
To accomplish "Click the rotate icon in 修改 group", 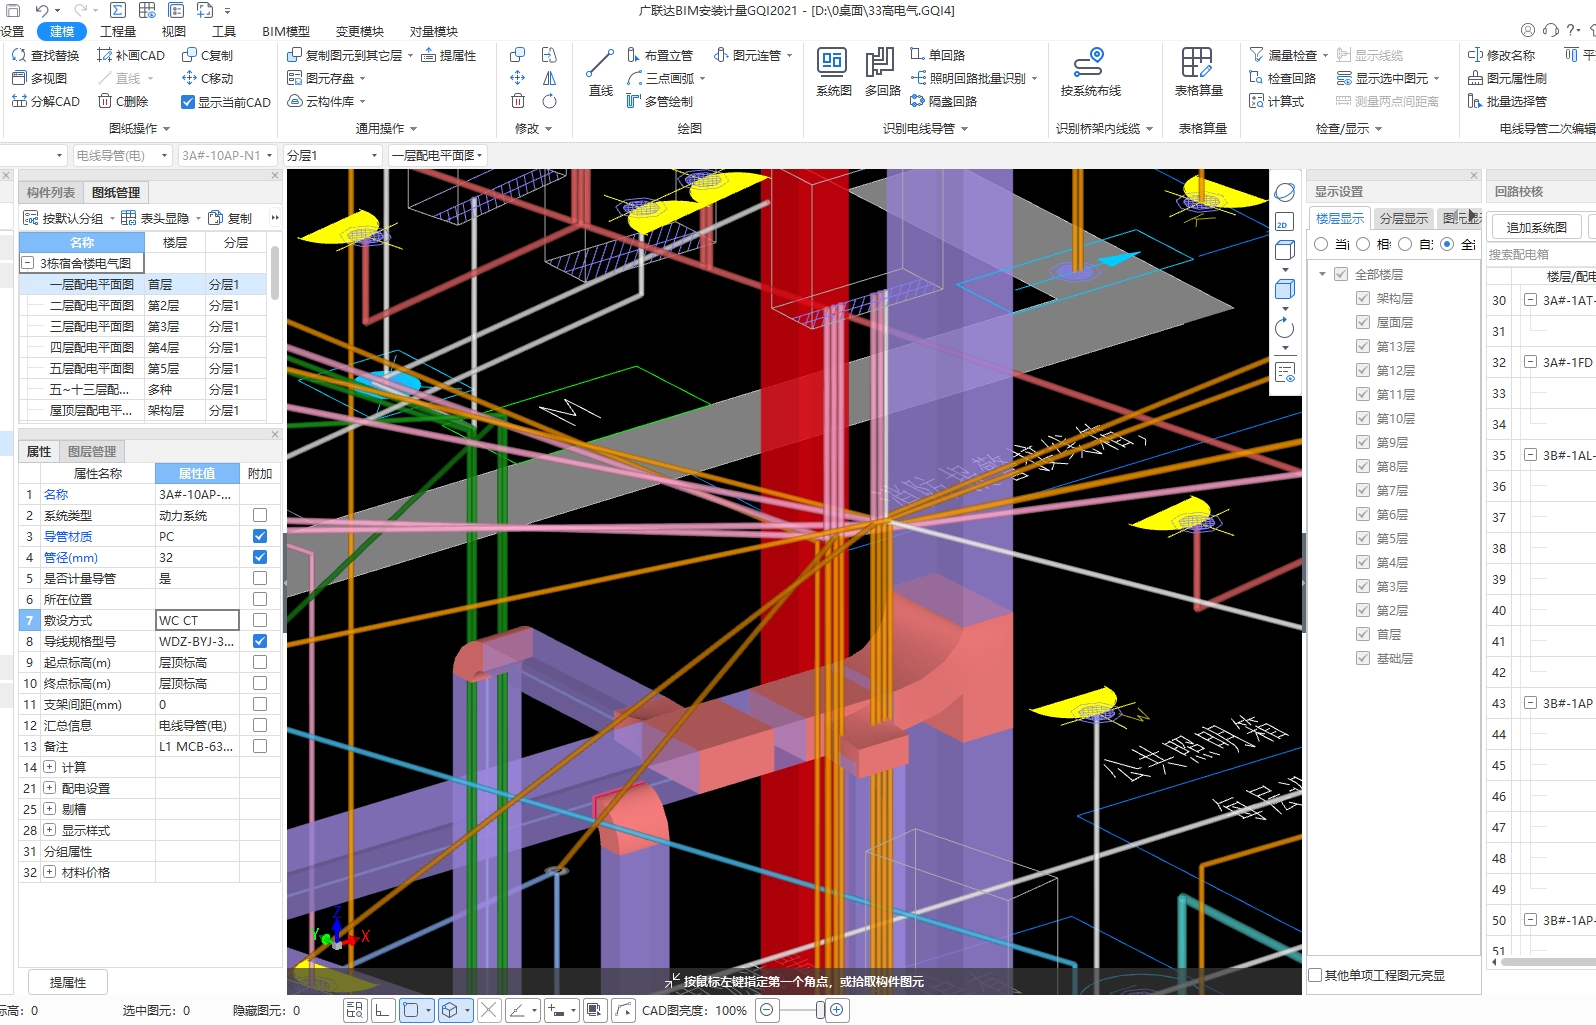I will point(549,101).
